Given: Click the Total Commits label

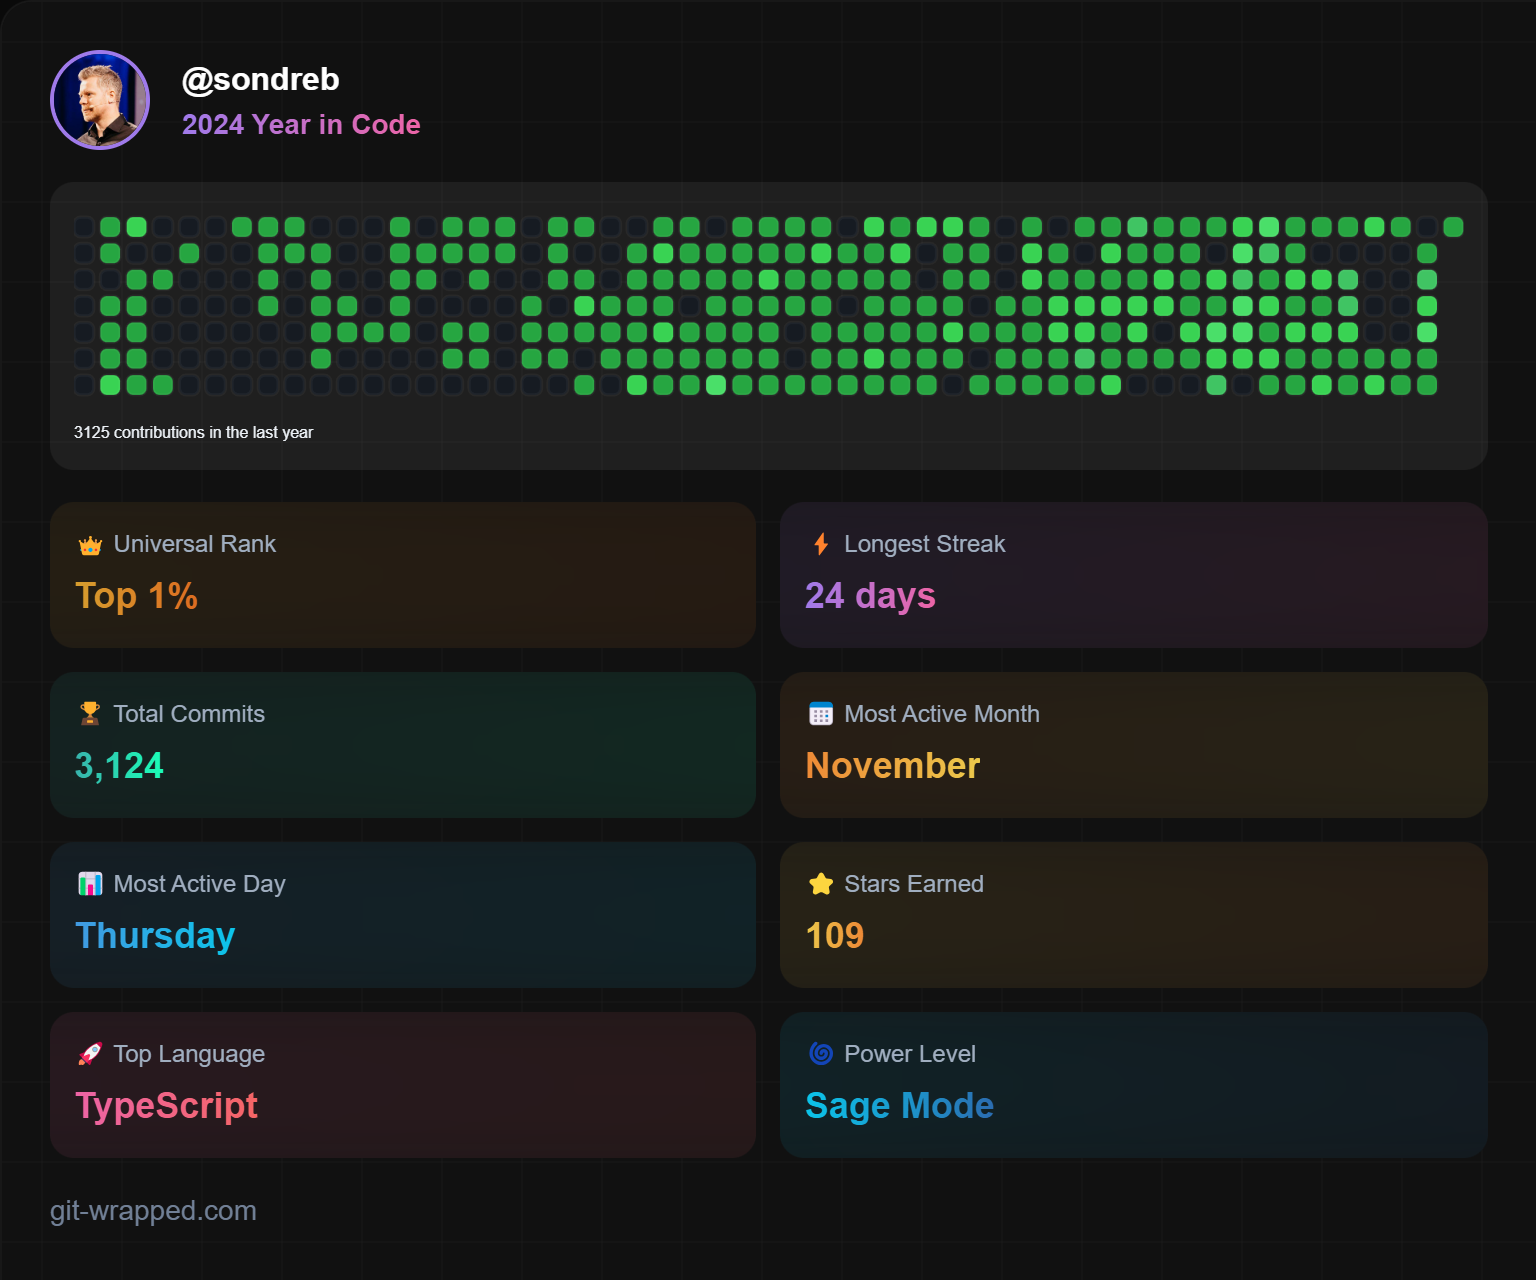Looking at the screenshot, I should pos(189,714).
